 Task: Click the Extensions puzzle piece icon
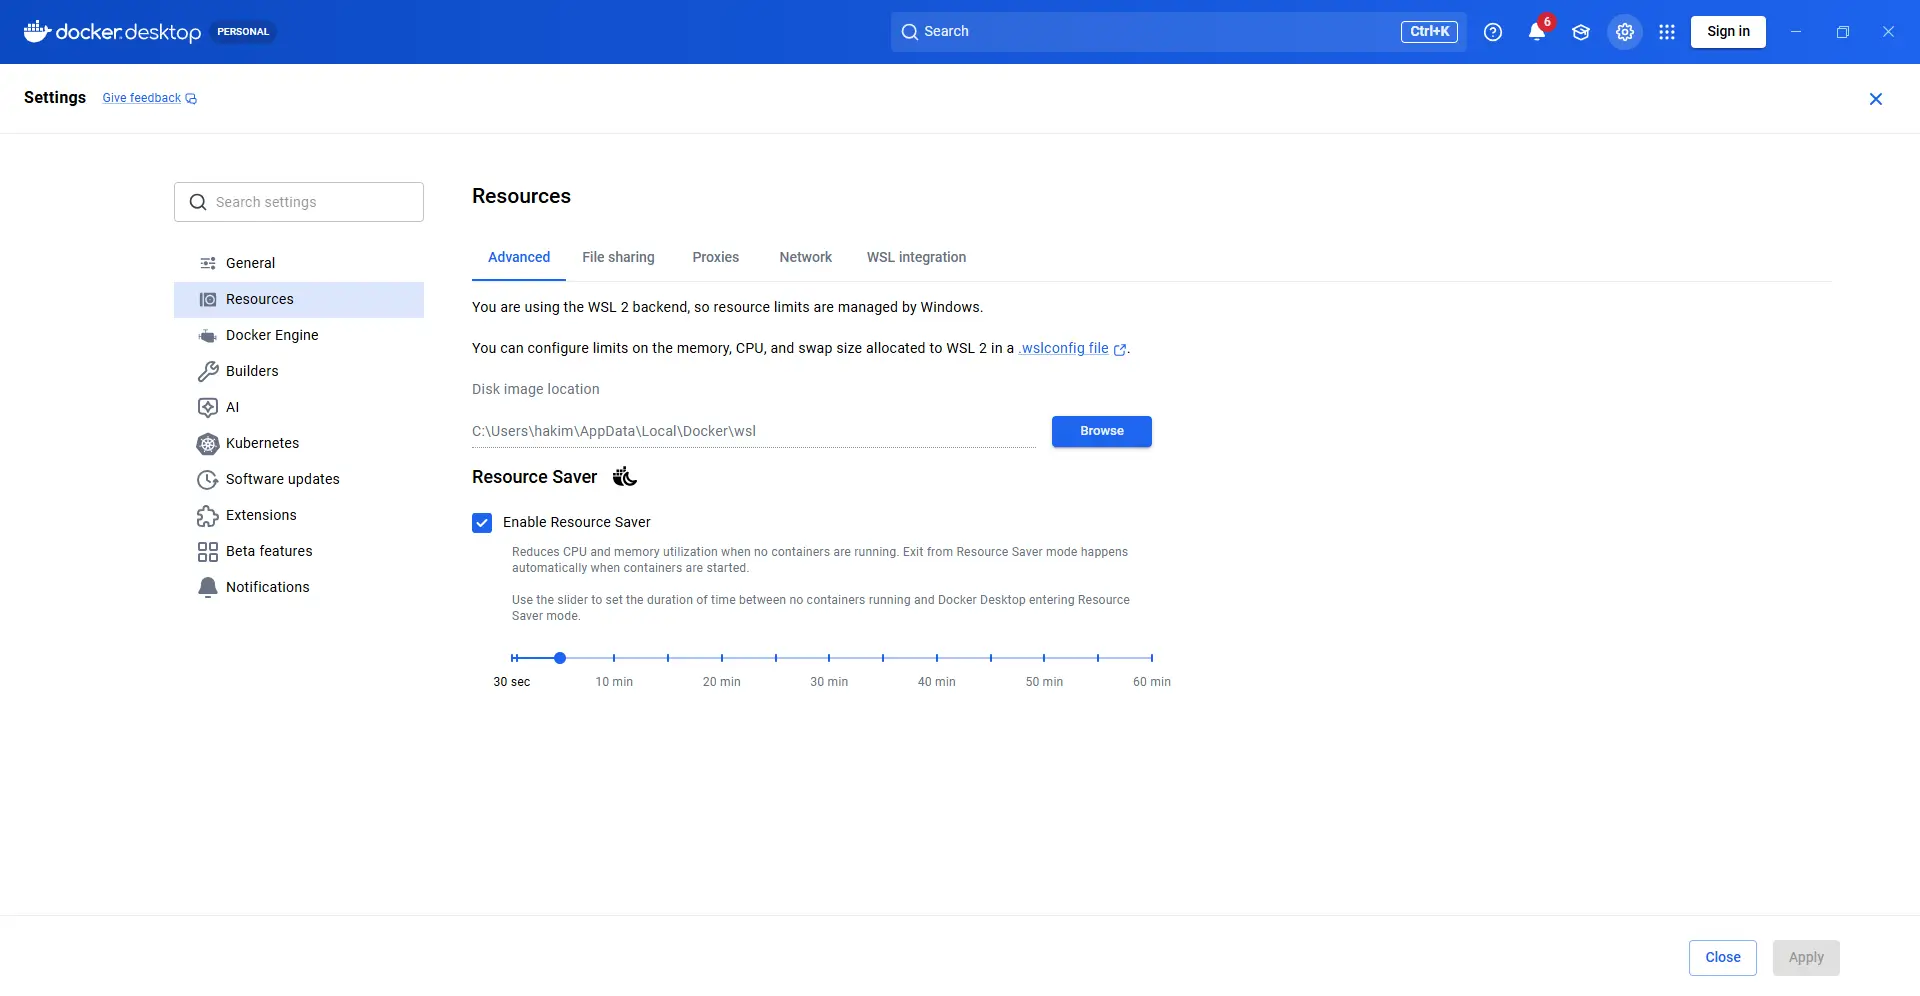[208, 515]
